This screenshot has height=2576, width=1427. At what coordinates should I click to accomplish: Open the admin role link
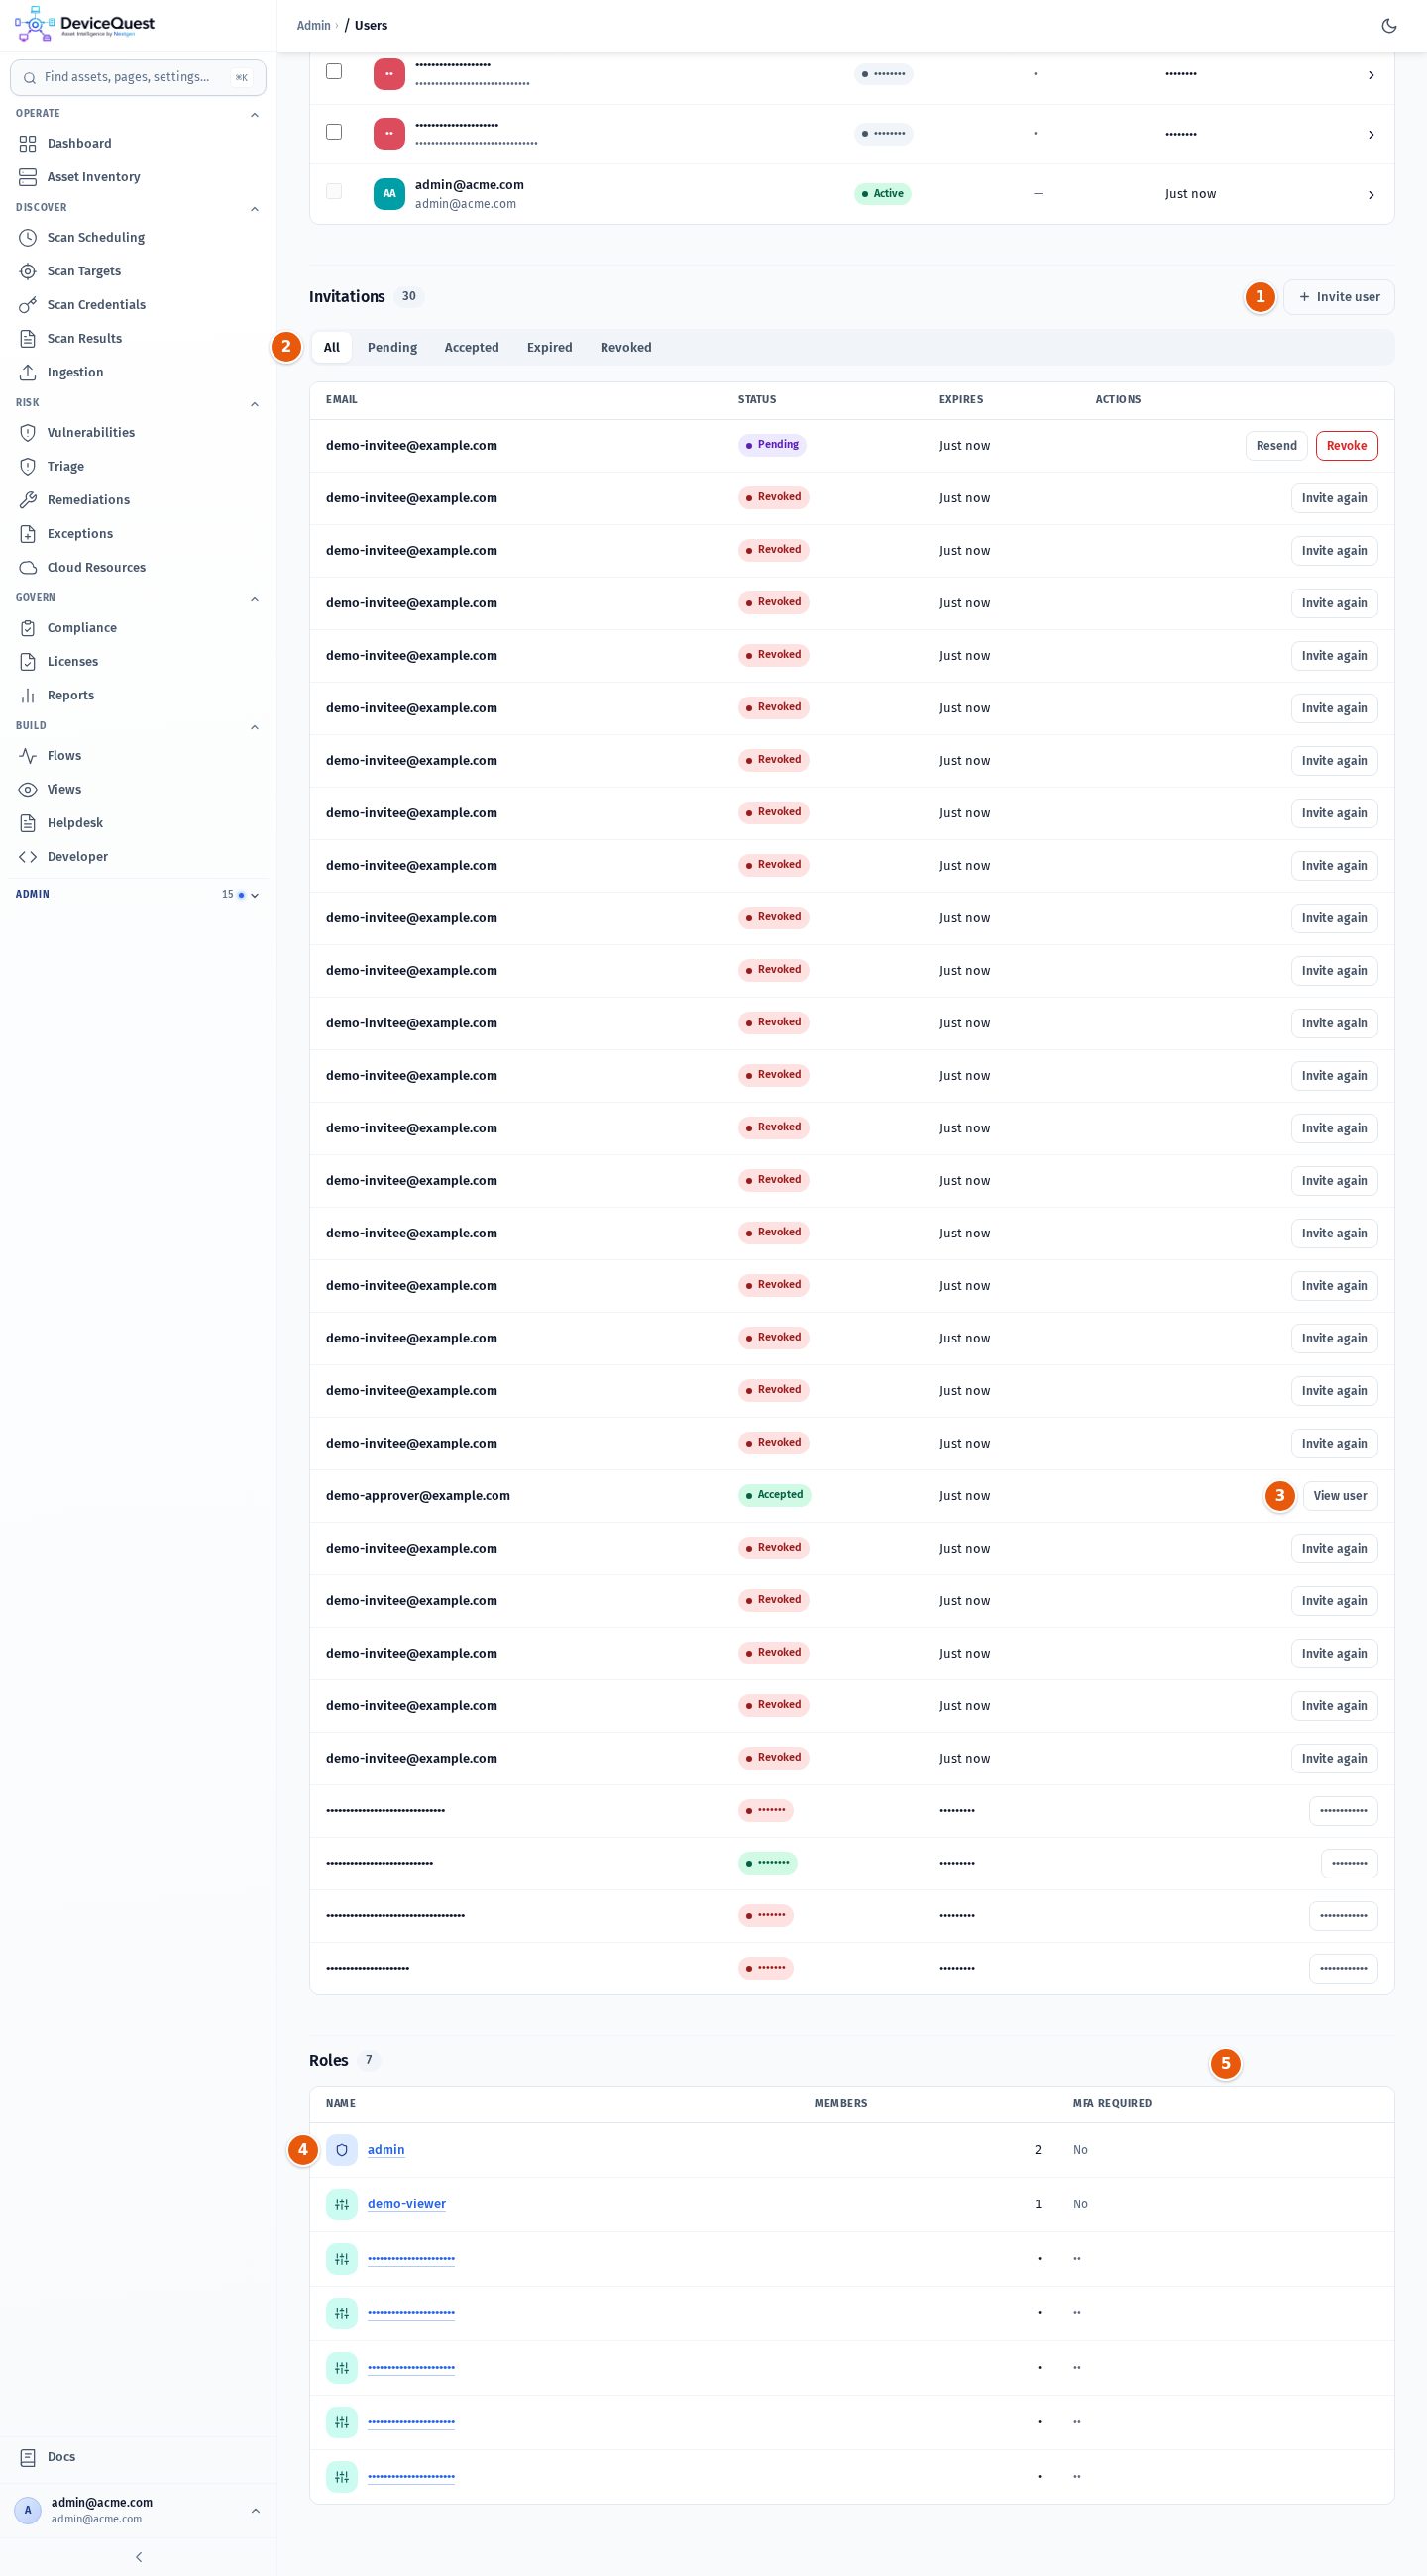click(x=386, y=2149)
